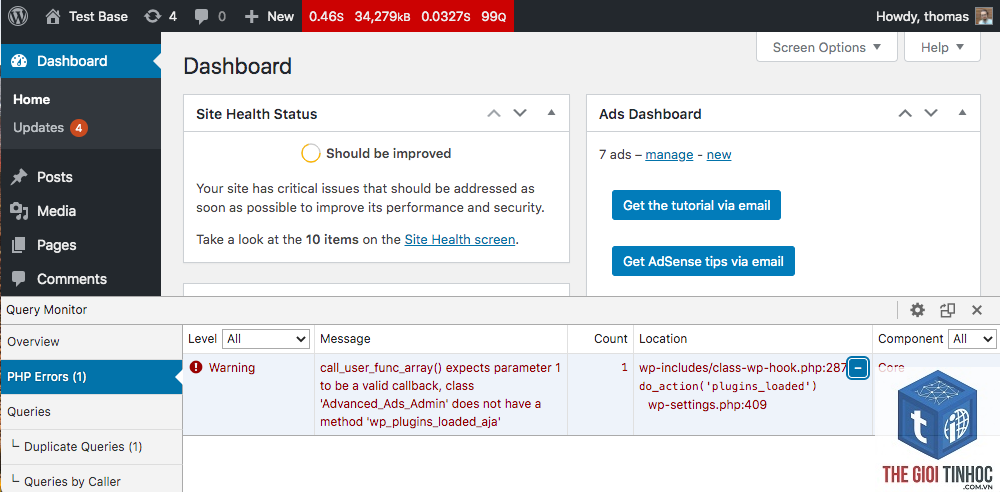Viewport: 1000px width, 492px height.
Task: Click the 0.46s page generation time
Action: point(327,17)
